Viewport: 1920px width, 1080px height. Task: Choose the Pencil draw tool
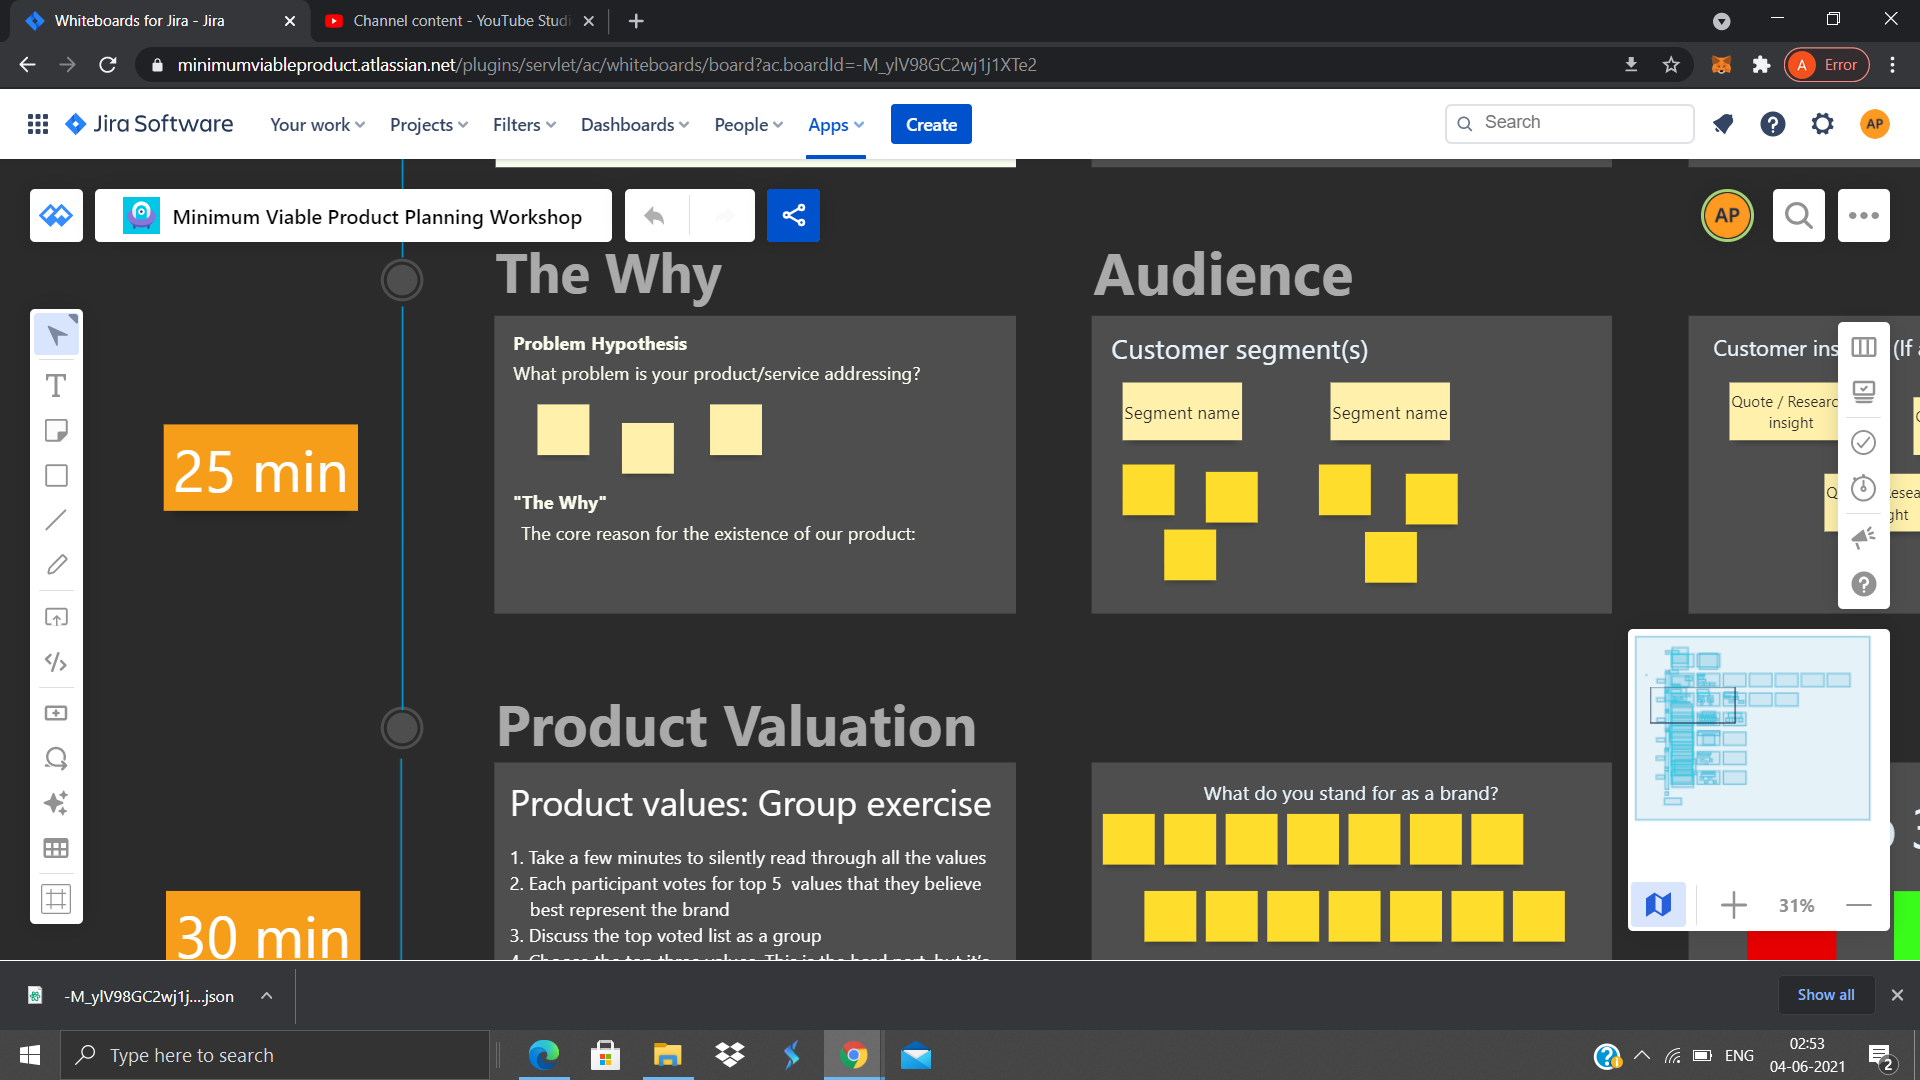coord(56,565)
